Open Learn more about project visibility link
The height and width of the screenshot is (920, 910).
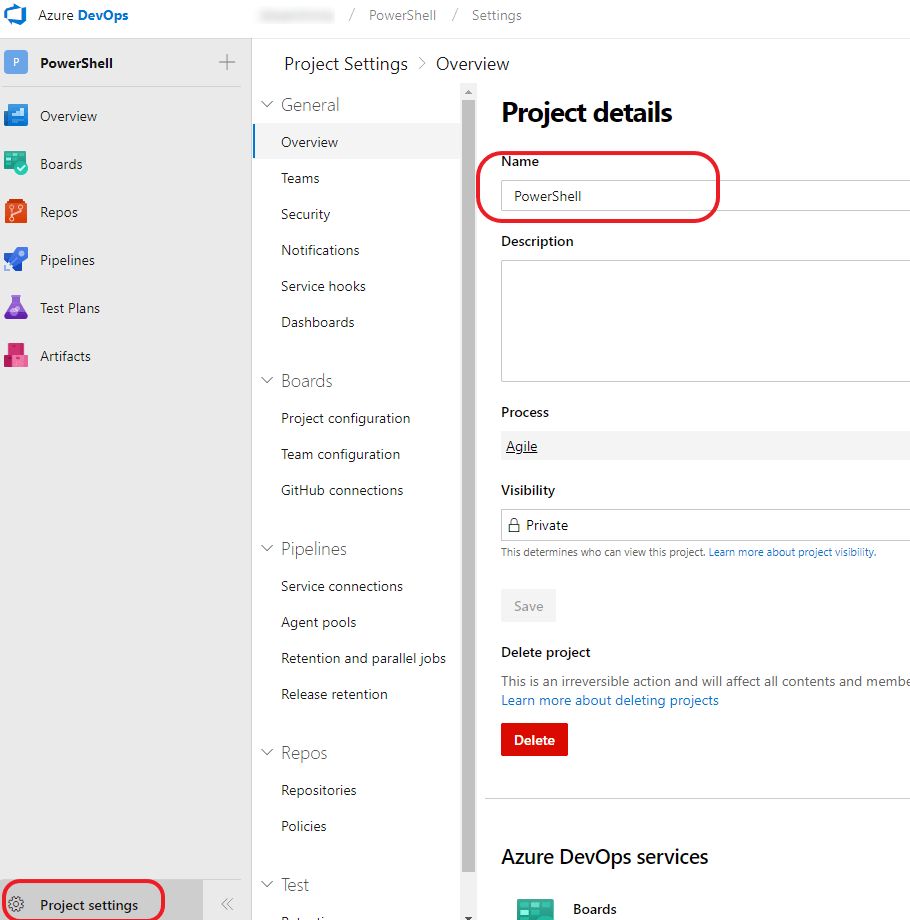(792, 552)
